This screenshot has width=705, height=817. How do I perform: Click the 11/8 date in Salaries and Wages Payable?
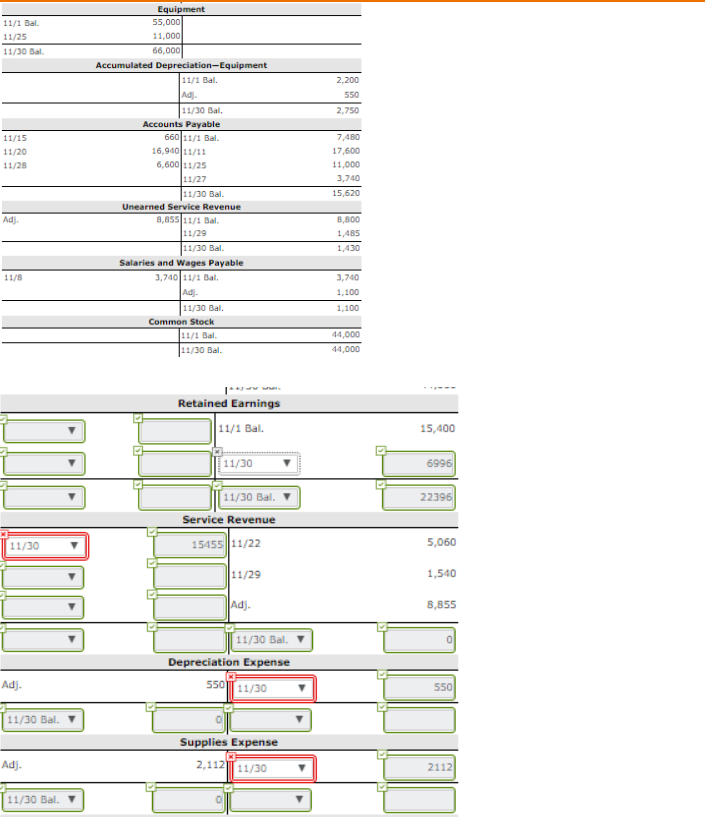[x=13, y=277]
